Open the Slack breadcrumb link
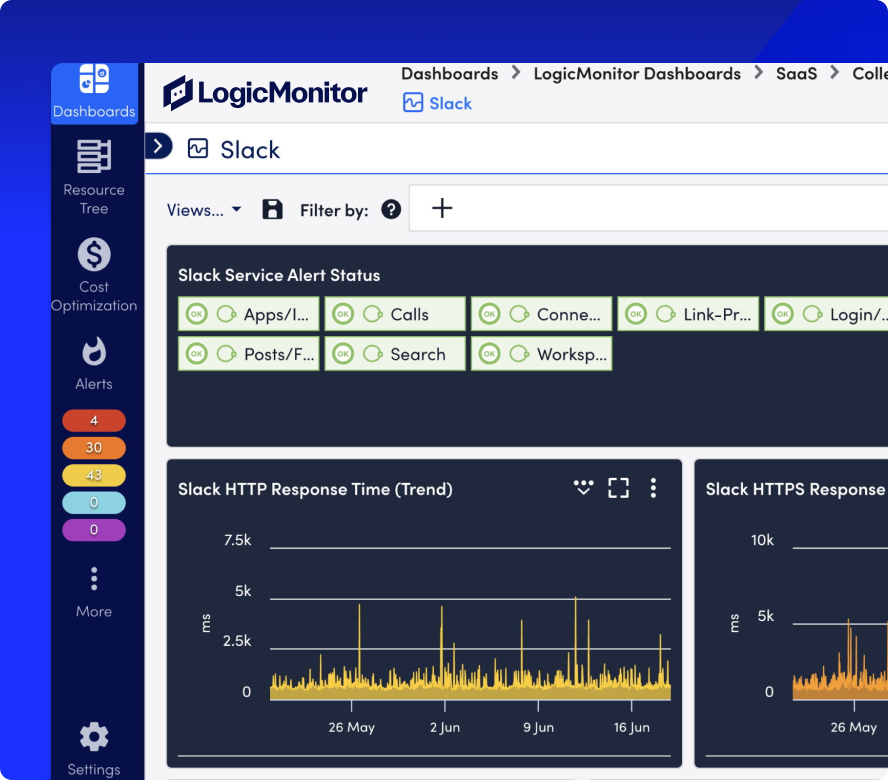888x780 pixels. pos(437,103)
